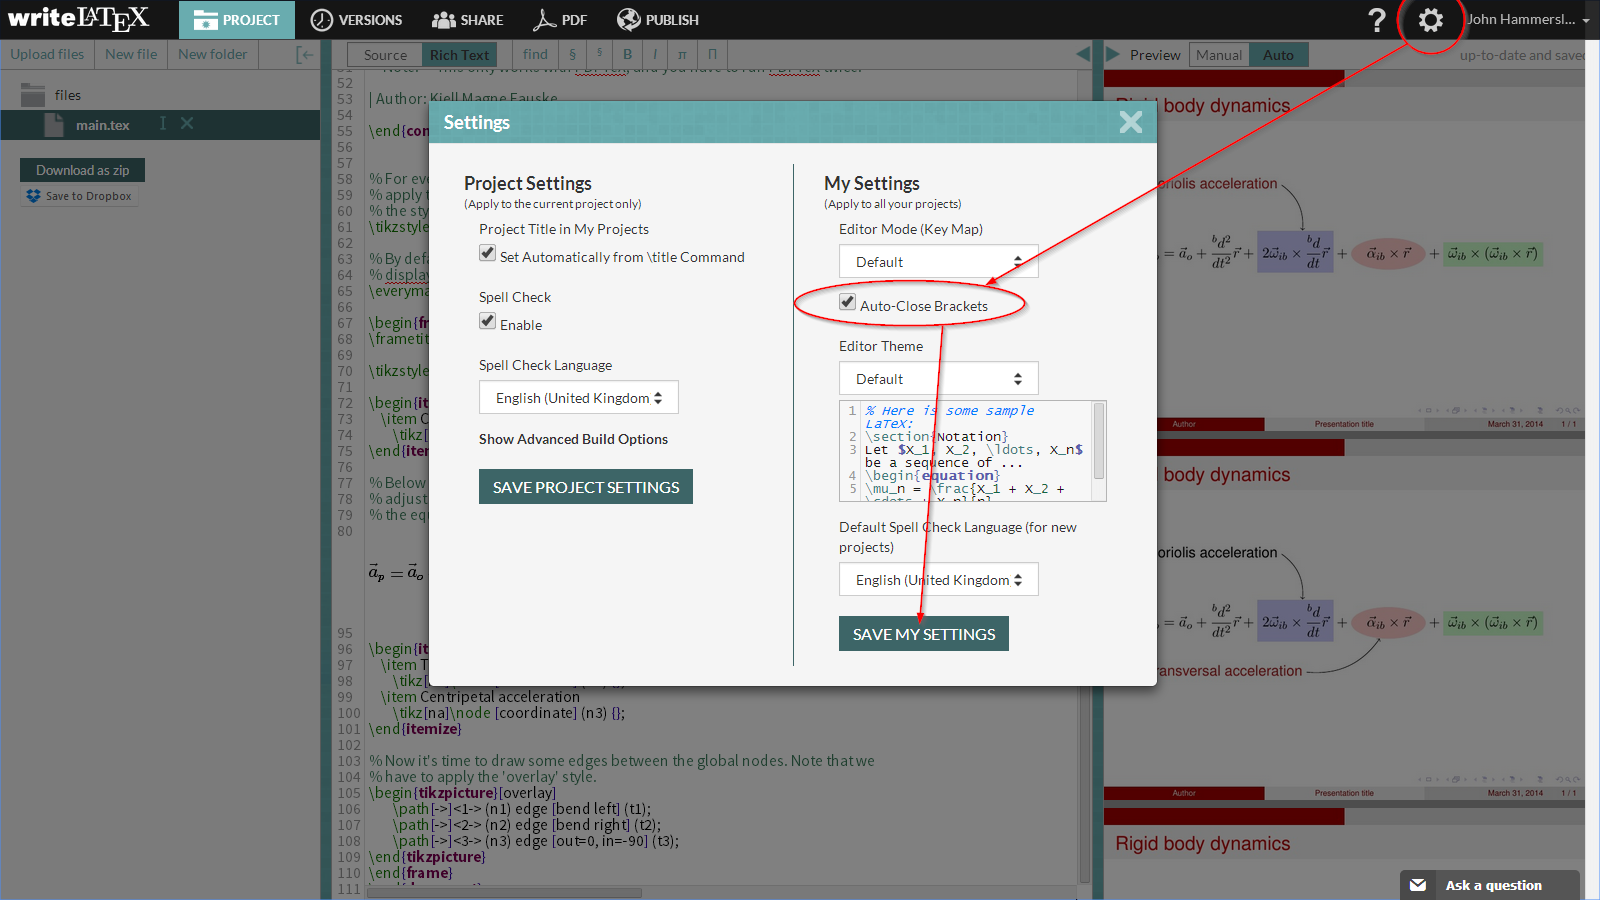Toggle Auto-Close Brackets checkbox

[x=848, y=302]
